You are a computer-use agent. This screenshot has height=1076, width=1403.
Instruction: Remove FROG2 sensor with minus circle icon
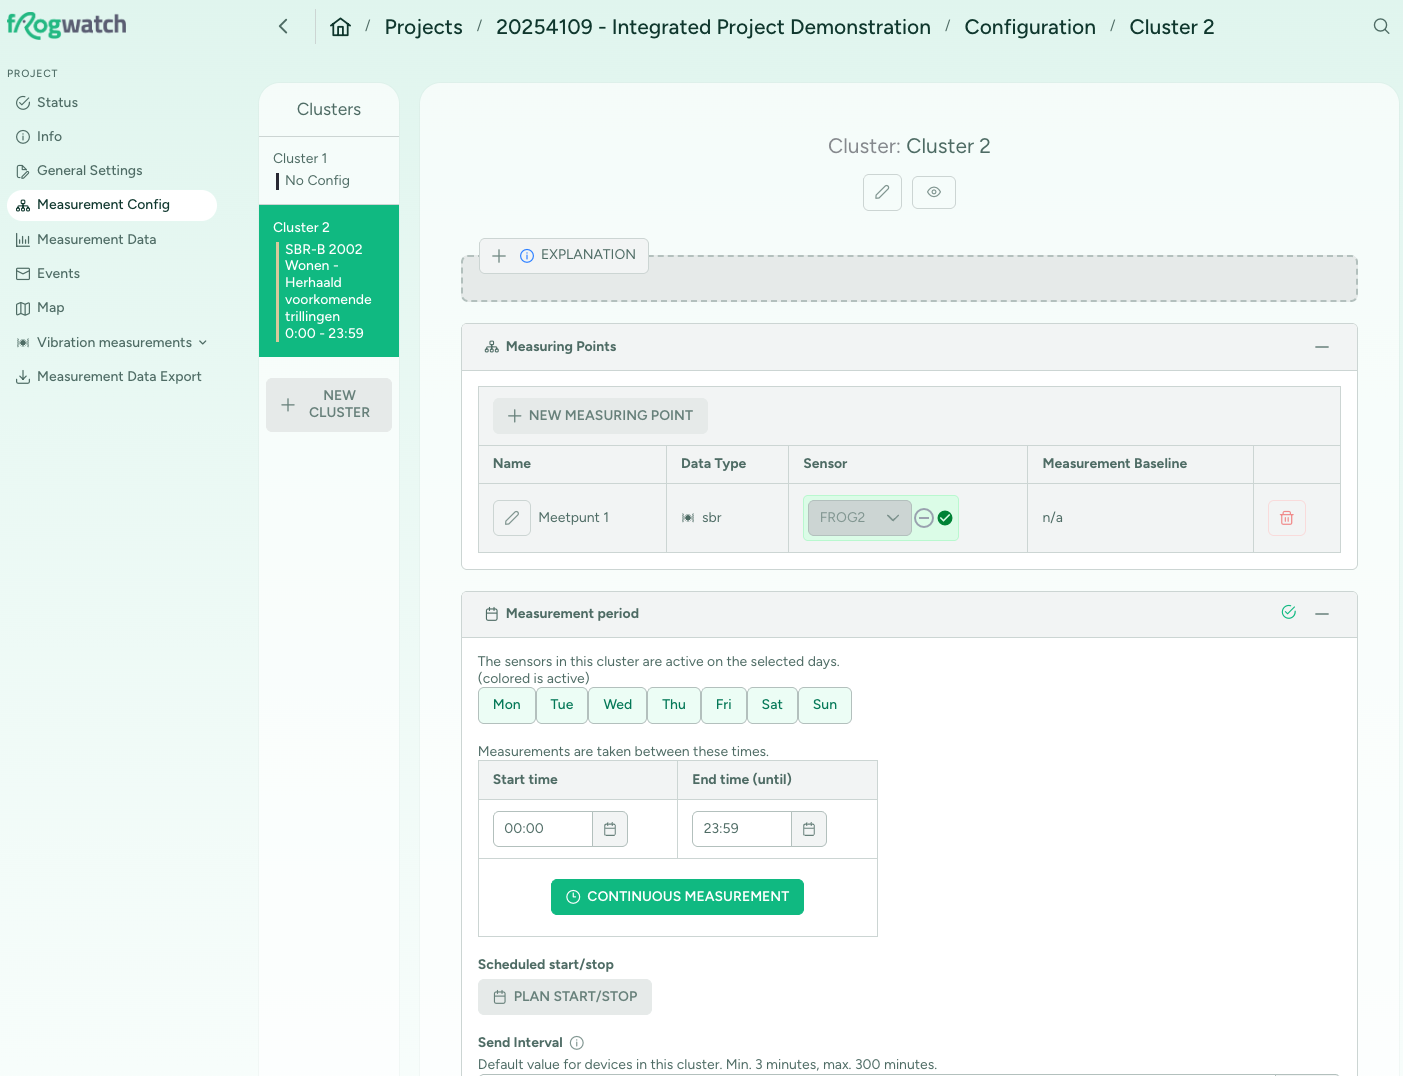[925, 518]
